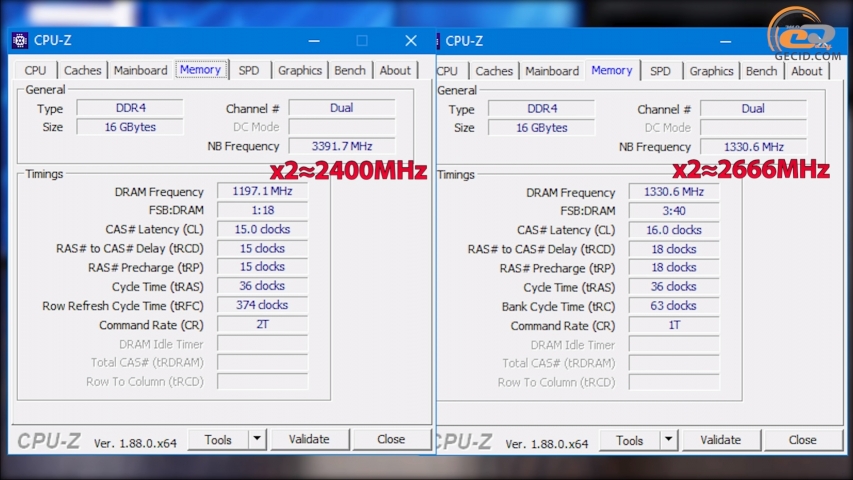Click the 18 clocks tRP value in right window

click(674, 268)
